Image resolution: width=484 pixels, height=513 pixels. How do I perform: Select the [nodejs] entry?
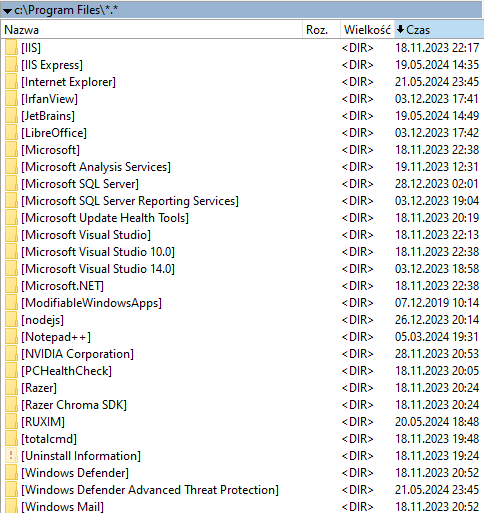[x=42, y=320]
